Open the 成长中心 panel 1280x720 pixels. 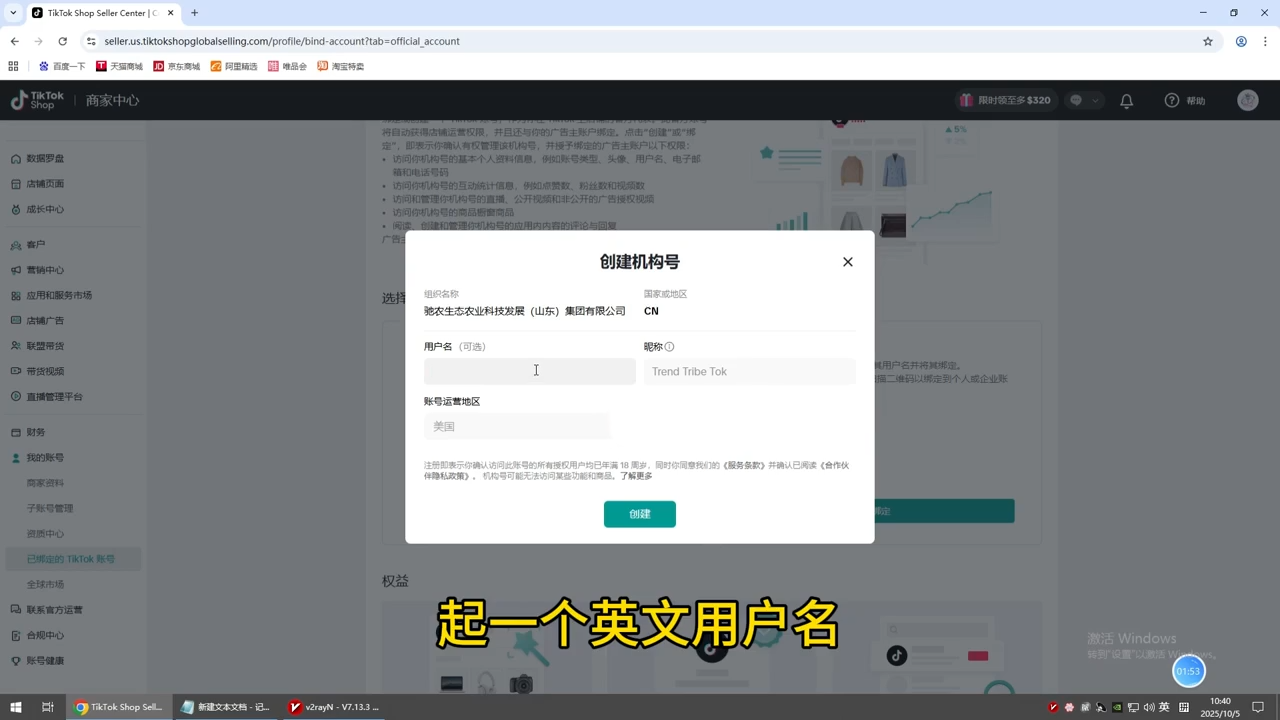click(x=45, y=208)
